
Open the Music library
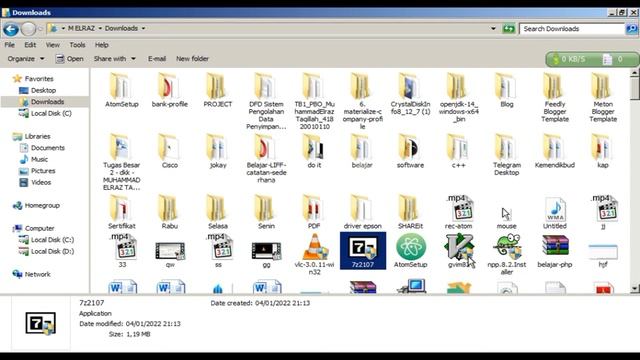pos(34,159)
